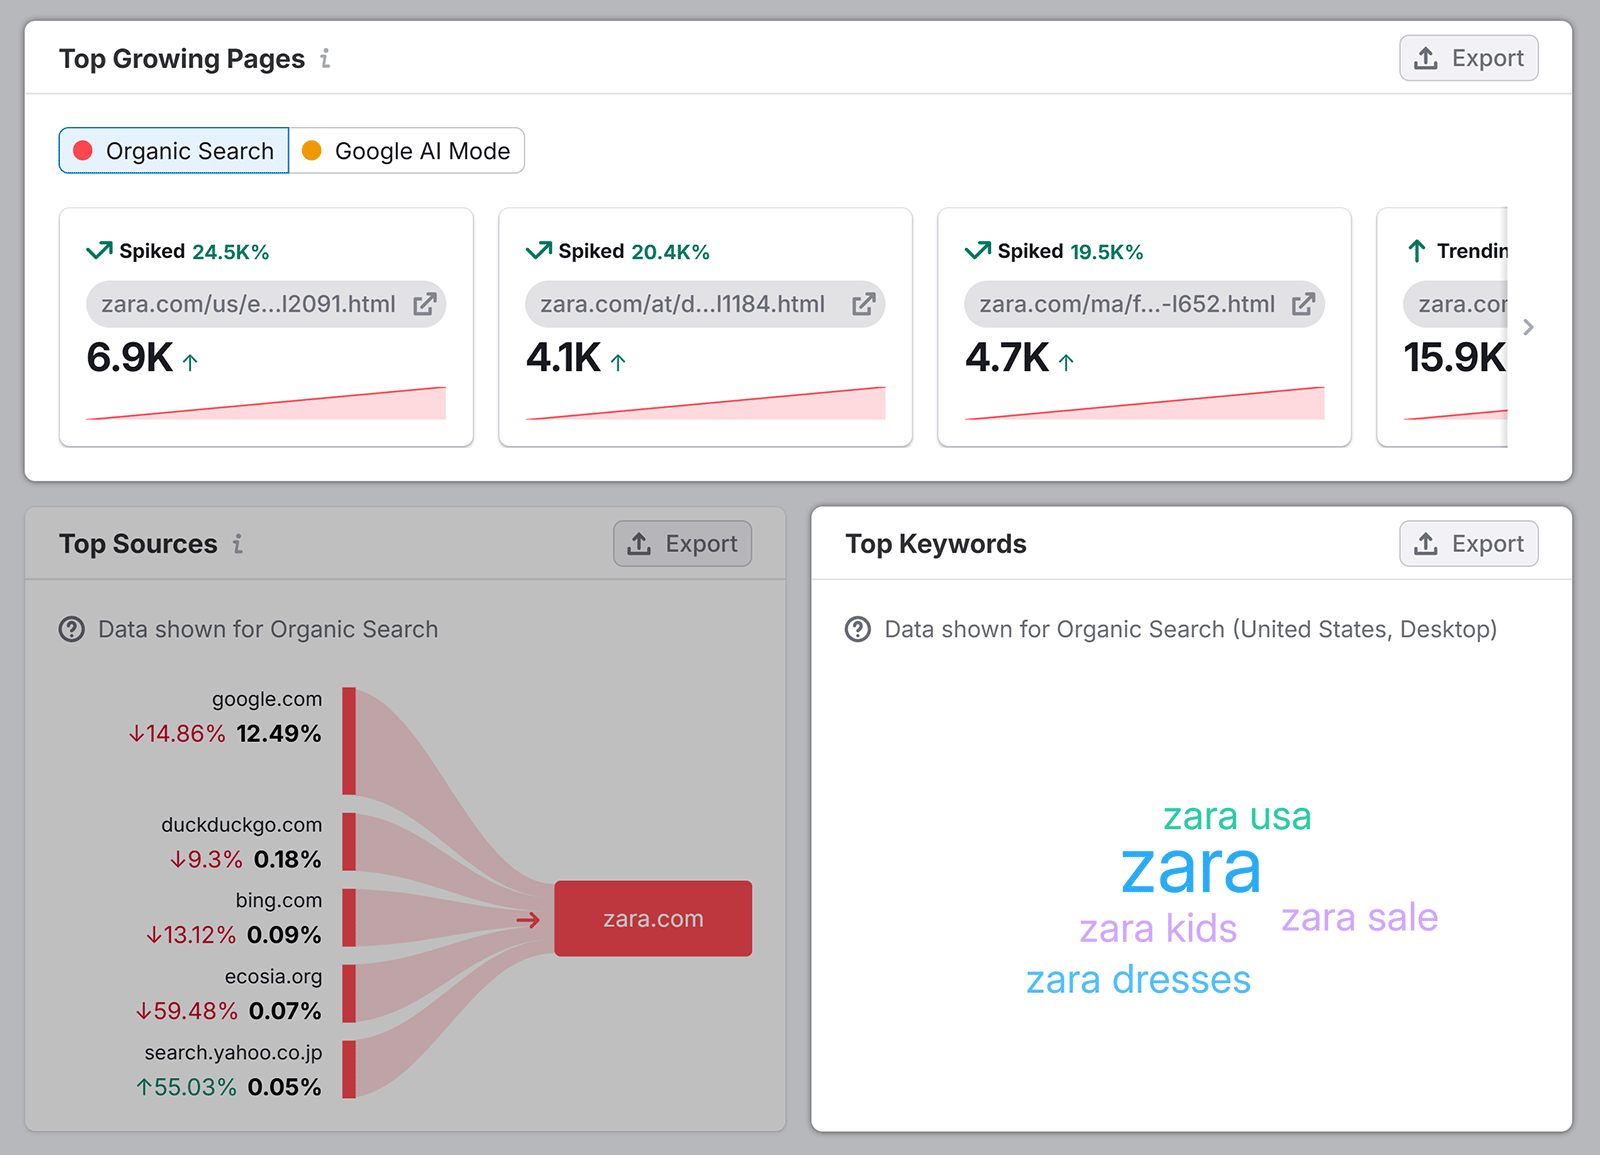Click the sparkline chart under 6.9K
Image resolution: width=1600 pixels, height=1155 pixels.
coord(266,403)
